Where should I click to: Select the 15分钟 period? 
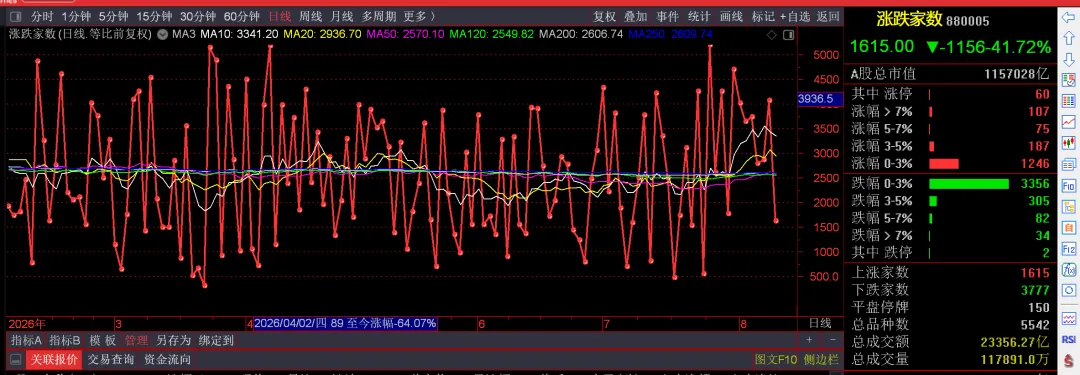(154, 16)
